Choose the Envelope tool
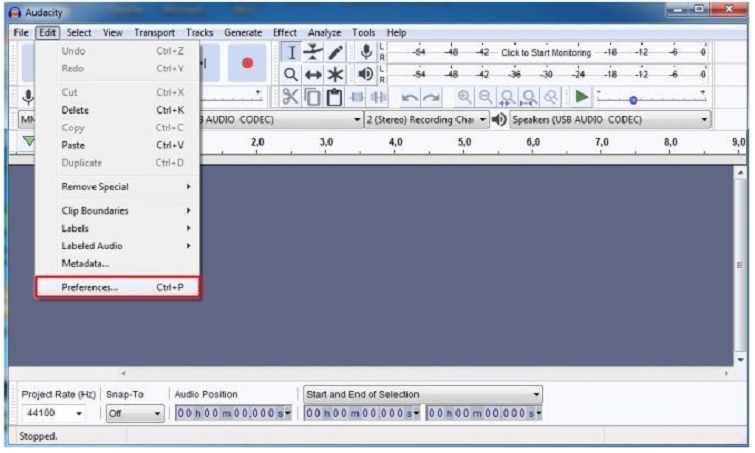 (x=312, y=53)
